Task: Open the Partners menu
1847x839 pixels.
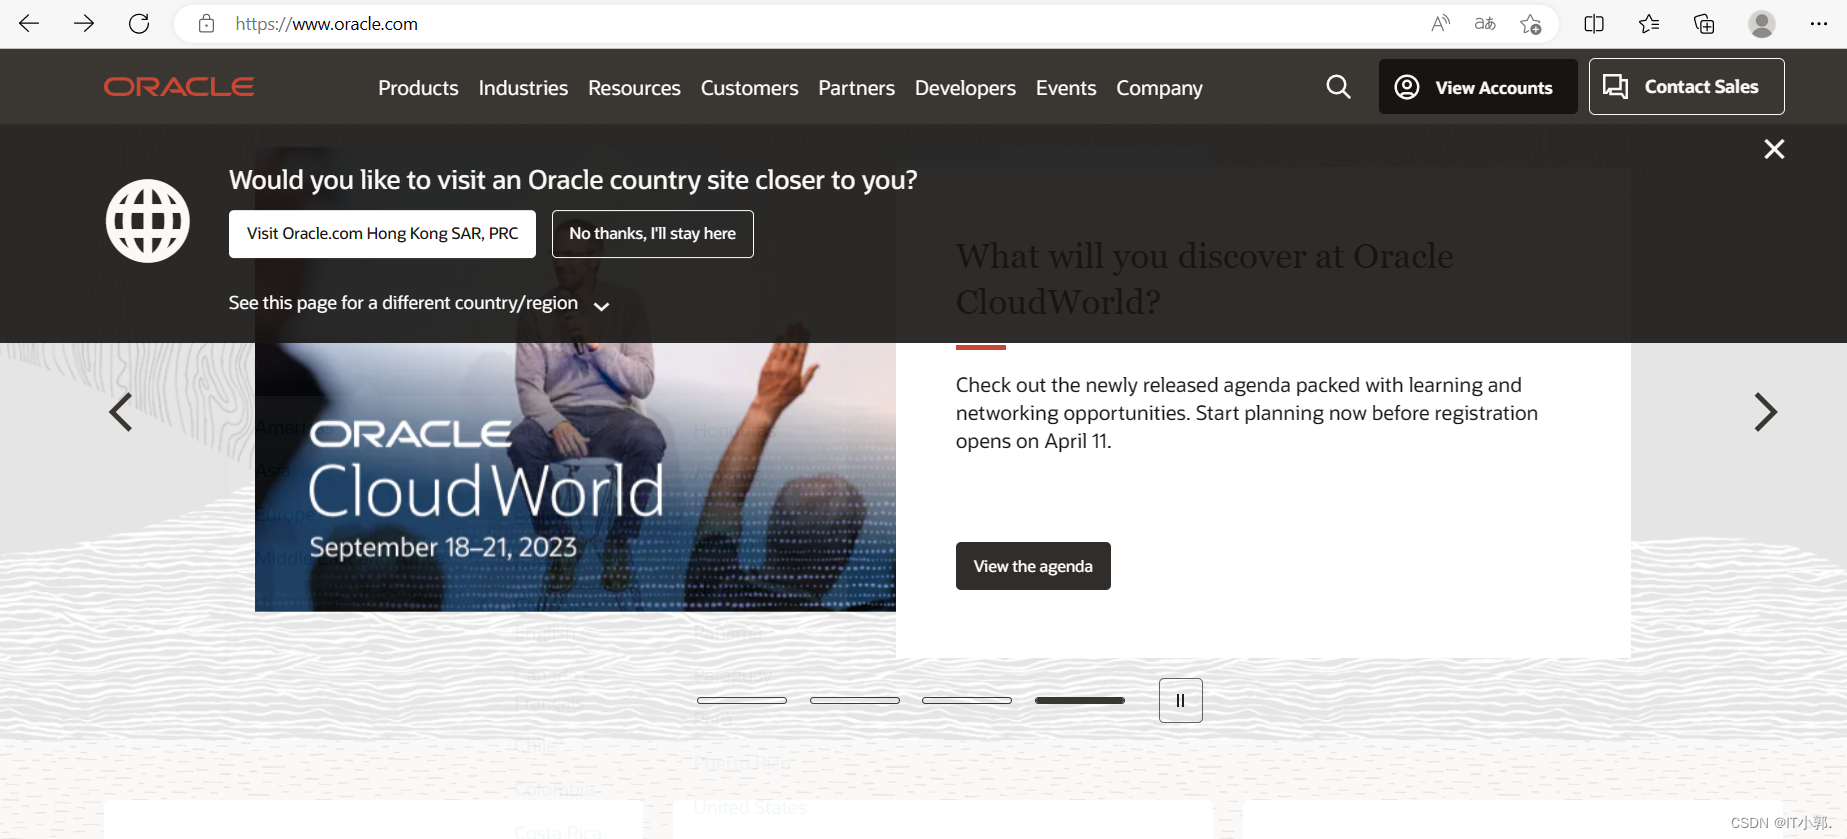Action: [856, 88]
